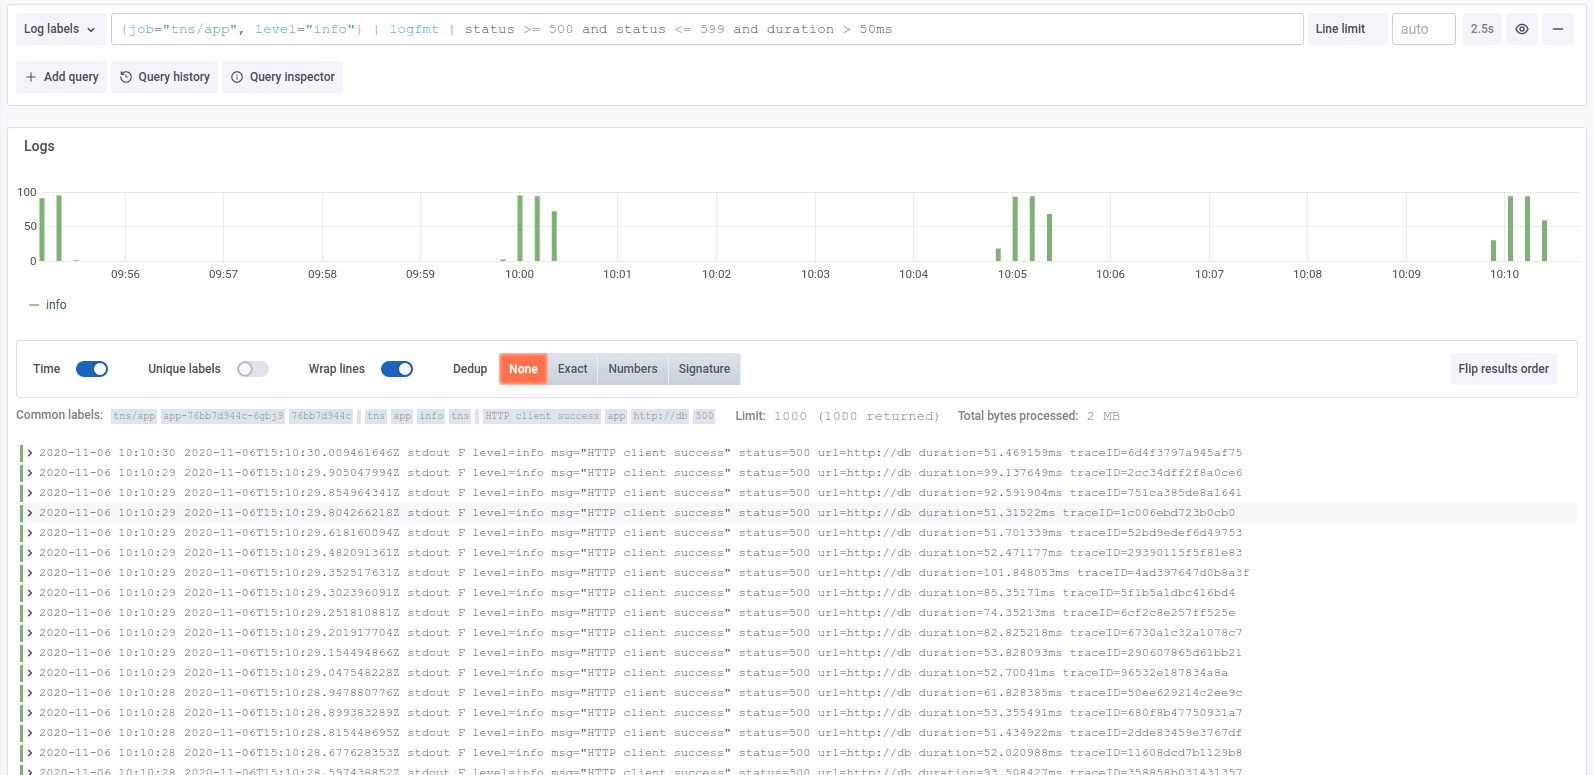The height and width of the screenshot is (775, 1593).
Task: Disable the Wrap lines switch
Action: click(397, 369)
